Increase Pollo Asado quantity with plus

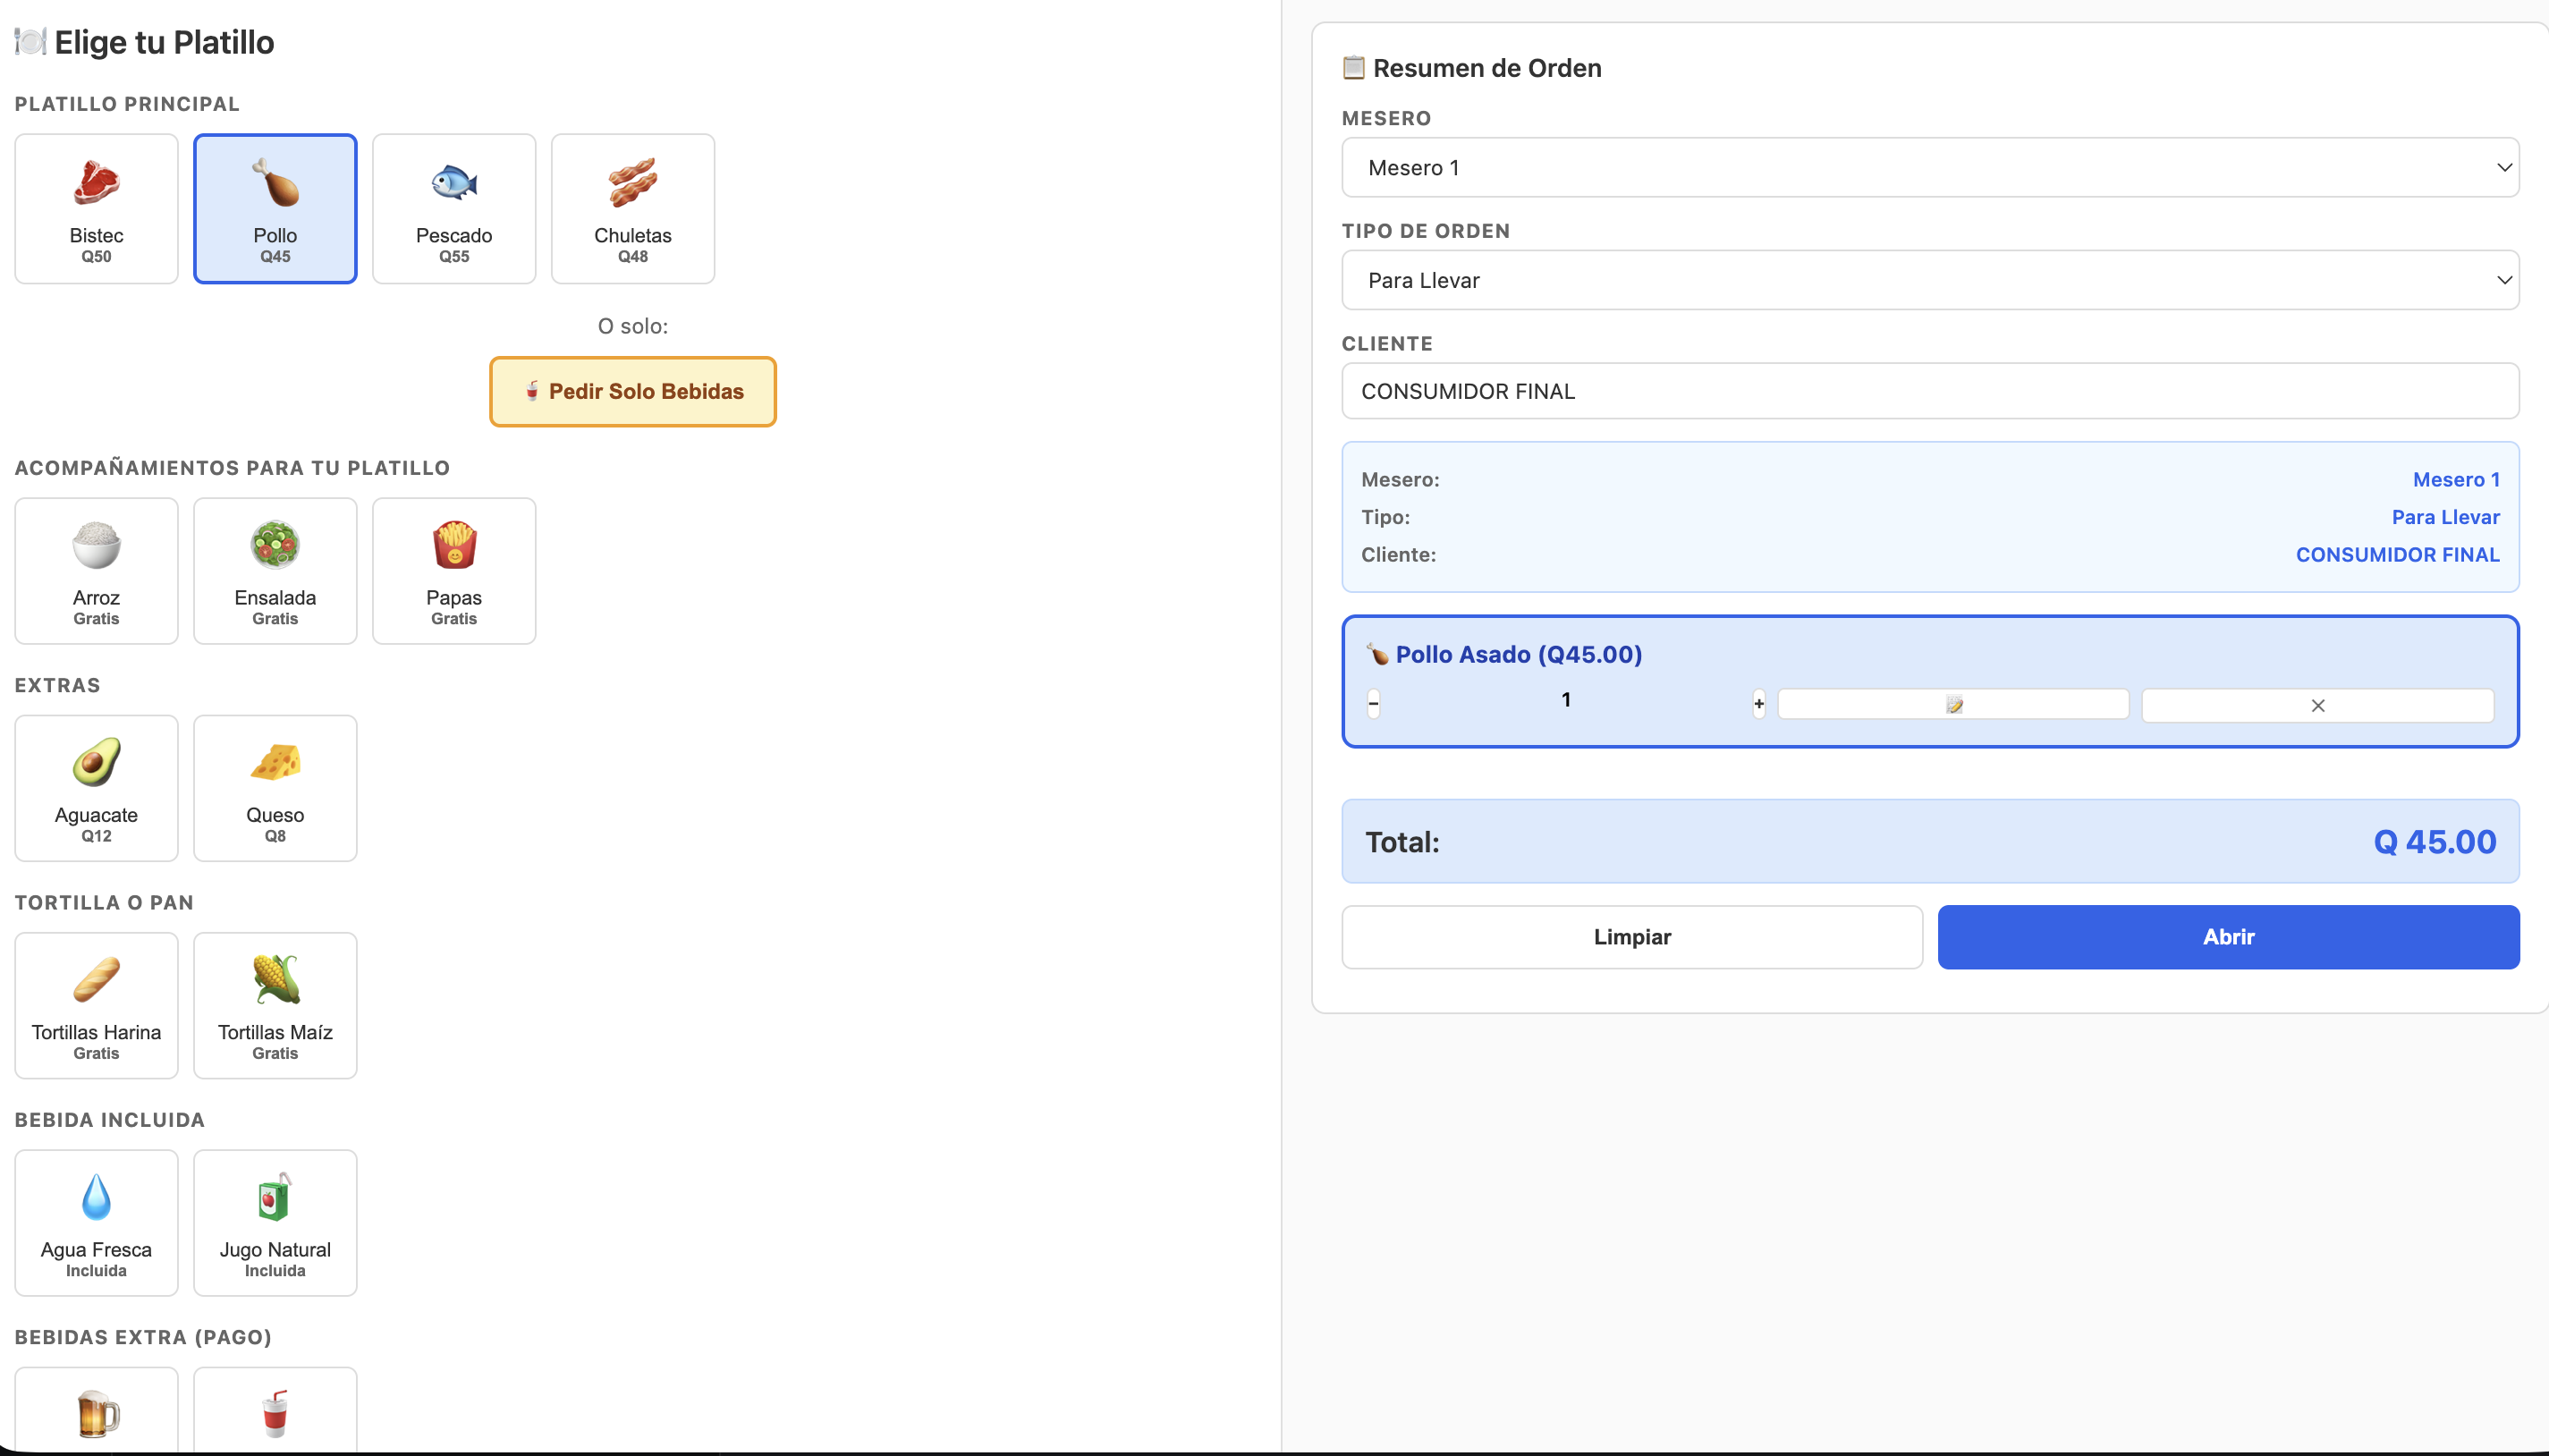click(x=1759, y=704)
